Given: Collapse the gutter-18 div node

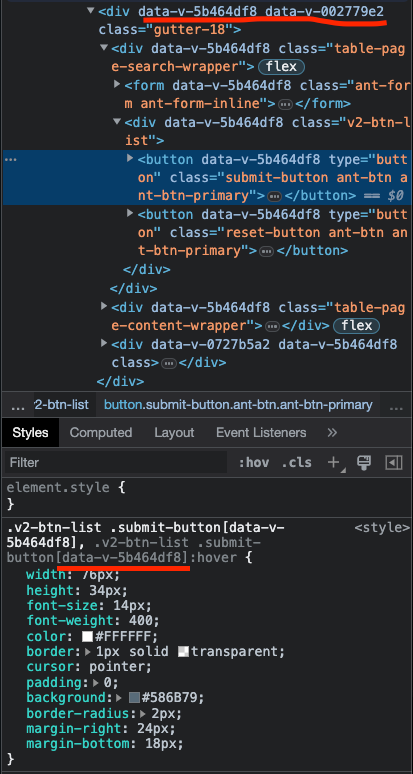Looking at the screenshot, I should [x=91, y=10].
